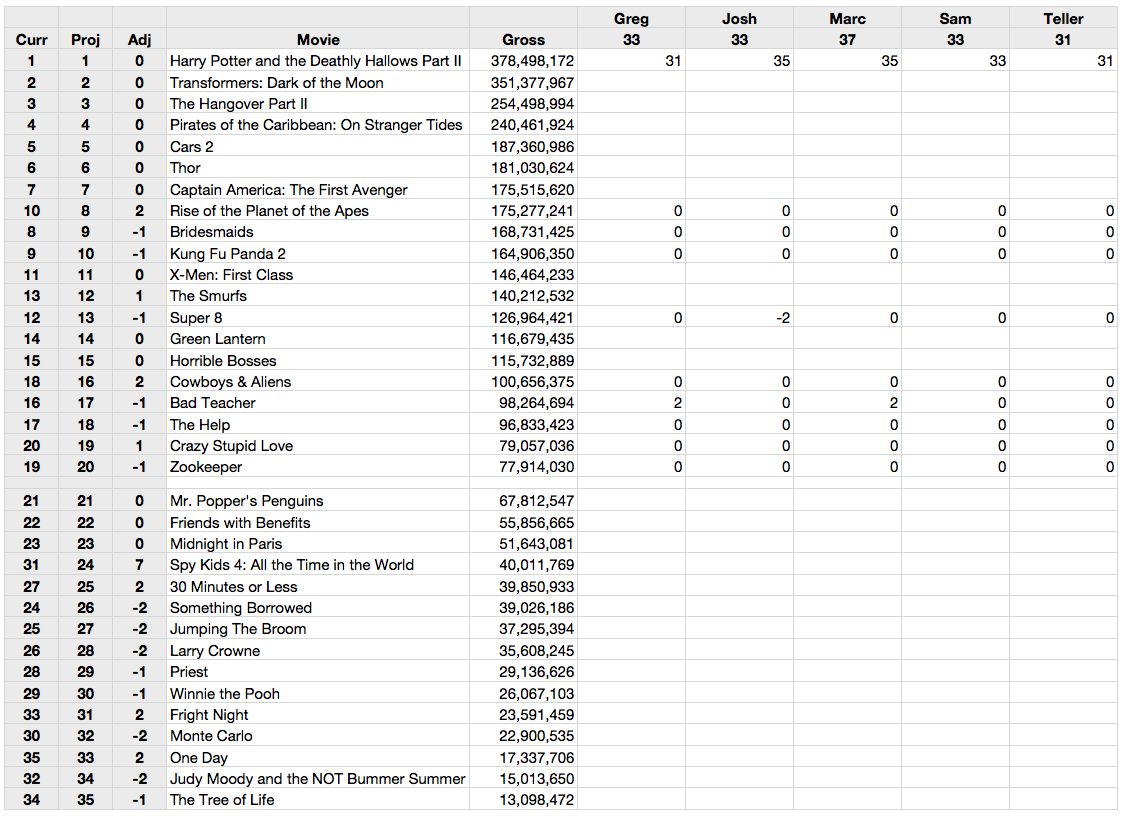The width and height of the screenshot is (1124, 816).
Task: Click the Adj column header
Action: pos(139,40)
